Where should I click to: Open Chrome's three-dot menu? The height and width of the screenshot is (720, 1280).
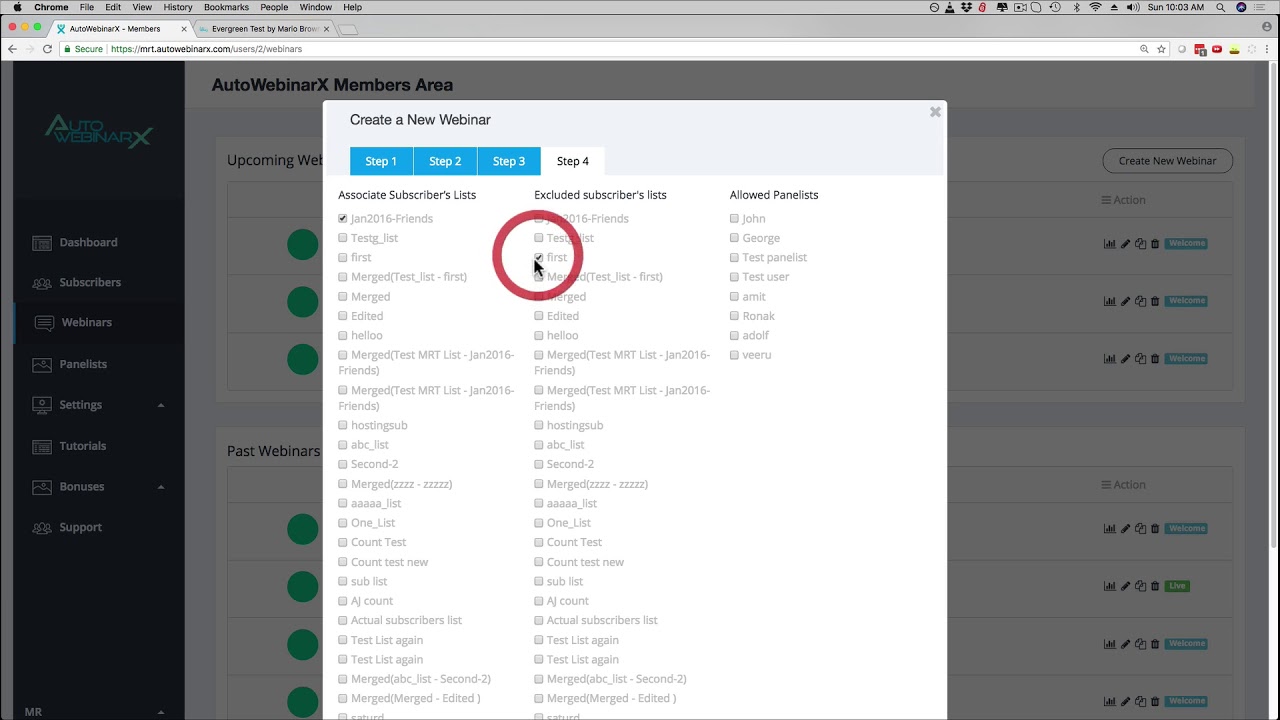click(1269, 49)
